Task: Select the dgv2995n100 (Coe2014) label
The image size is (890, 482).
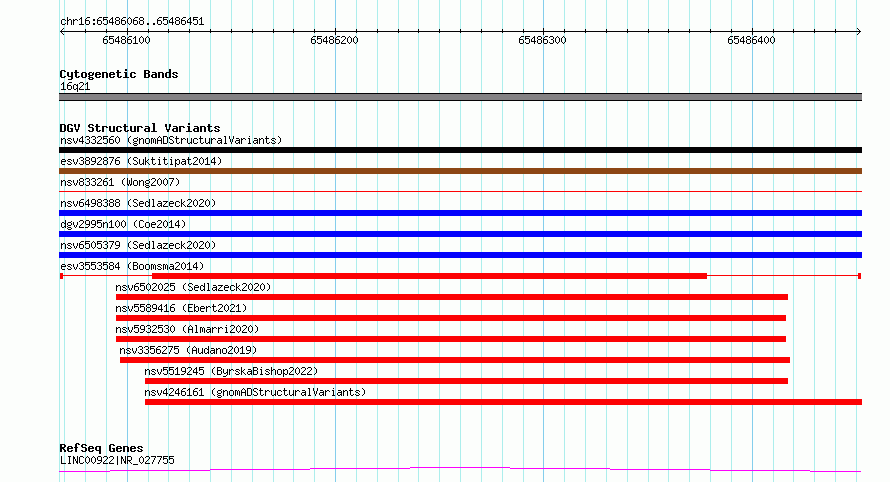Action: point(123,224)
